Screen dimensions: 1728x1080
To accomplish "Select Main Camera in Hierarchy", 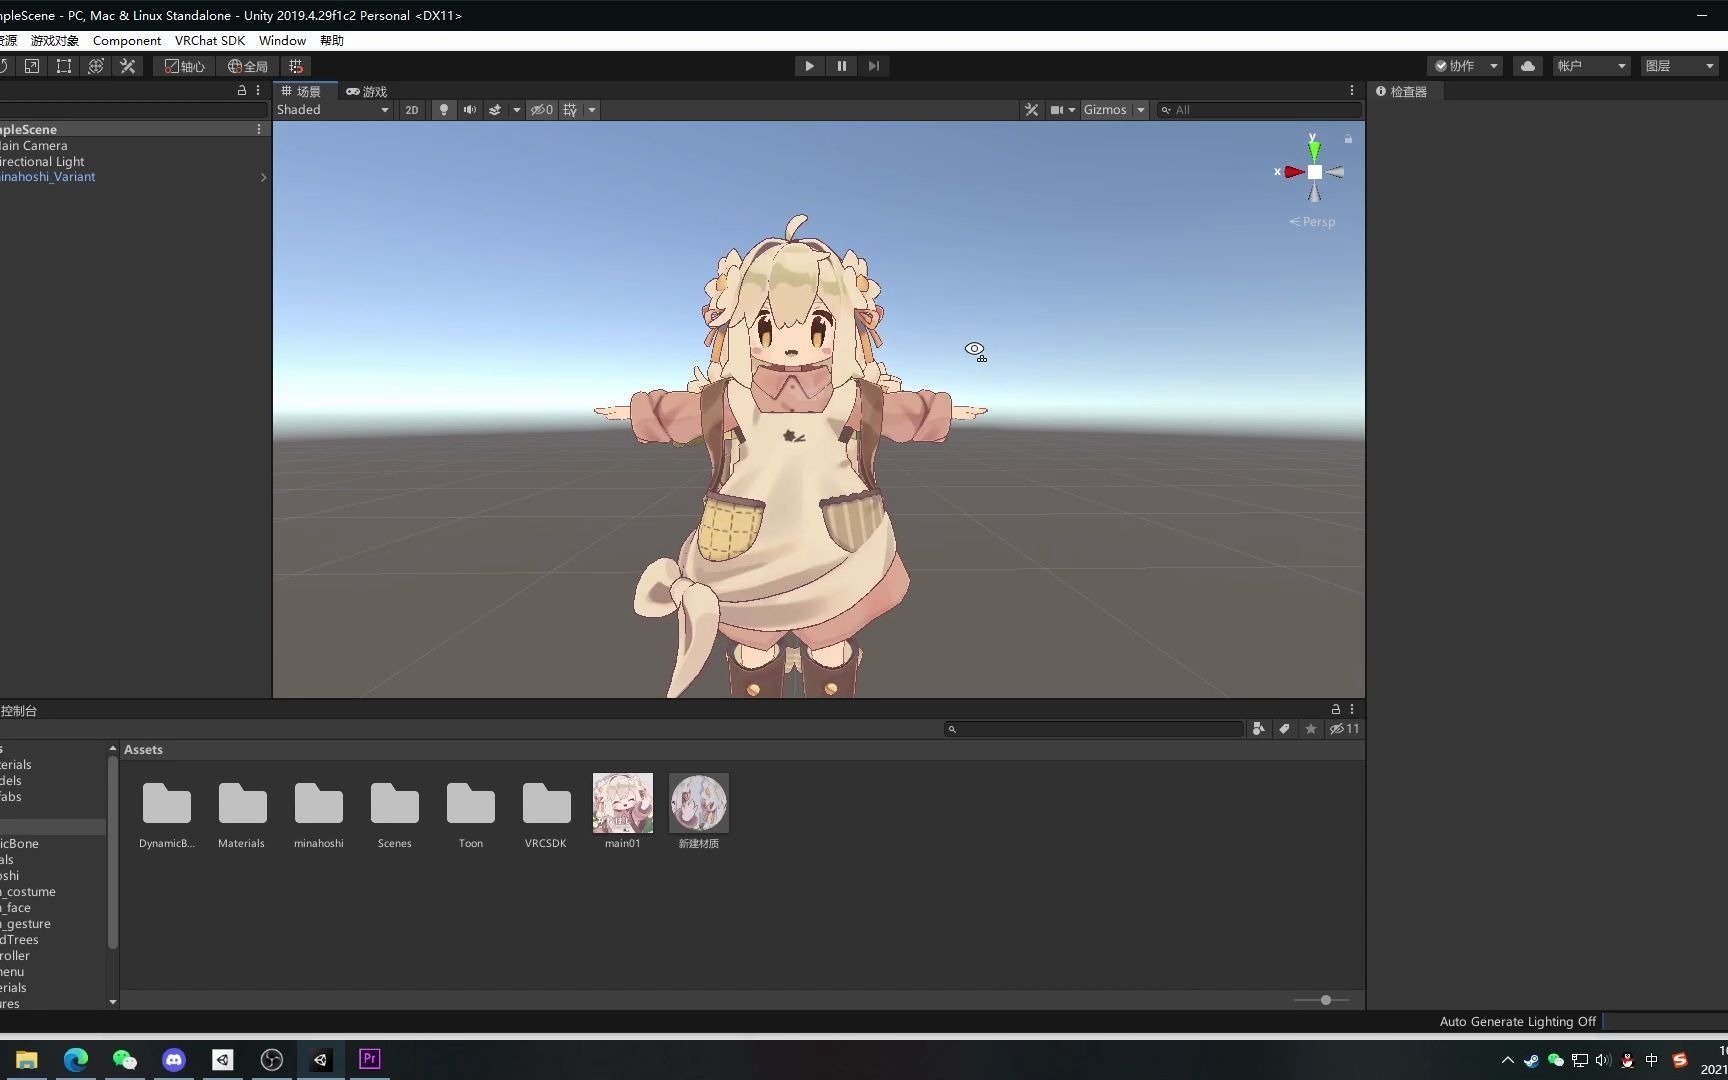I will click(x=33, y=145).
